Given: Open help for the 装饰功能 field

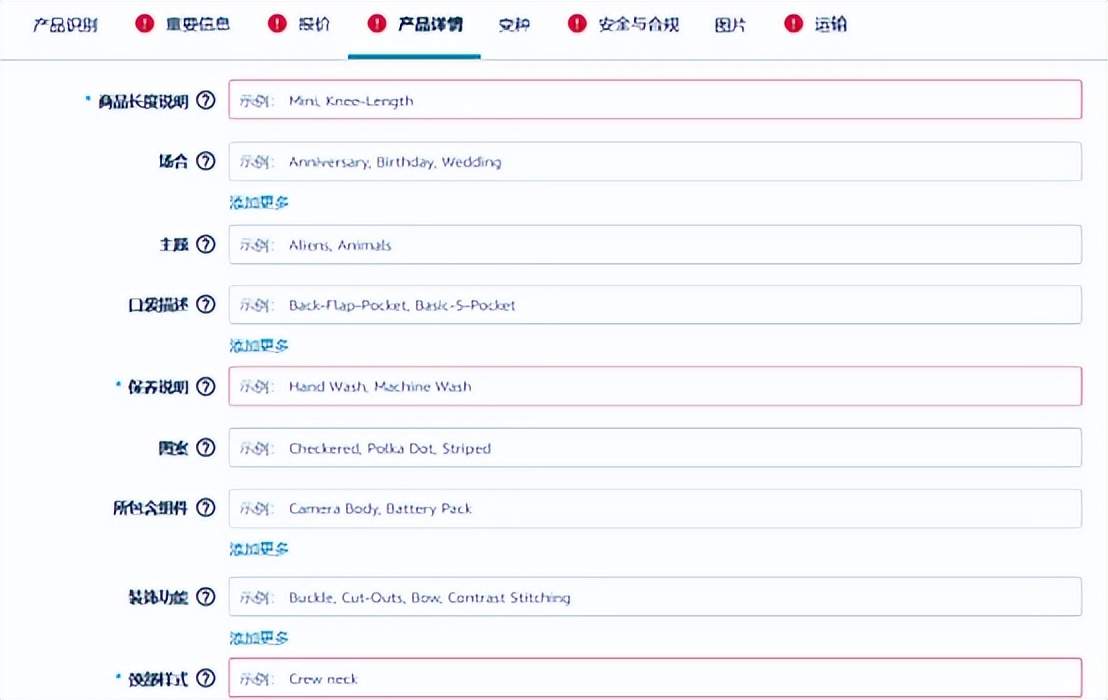Looking at the screenshot, I should click(206, 596).
